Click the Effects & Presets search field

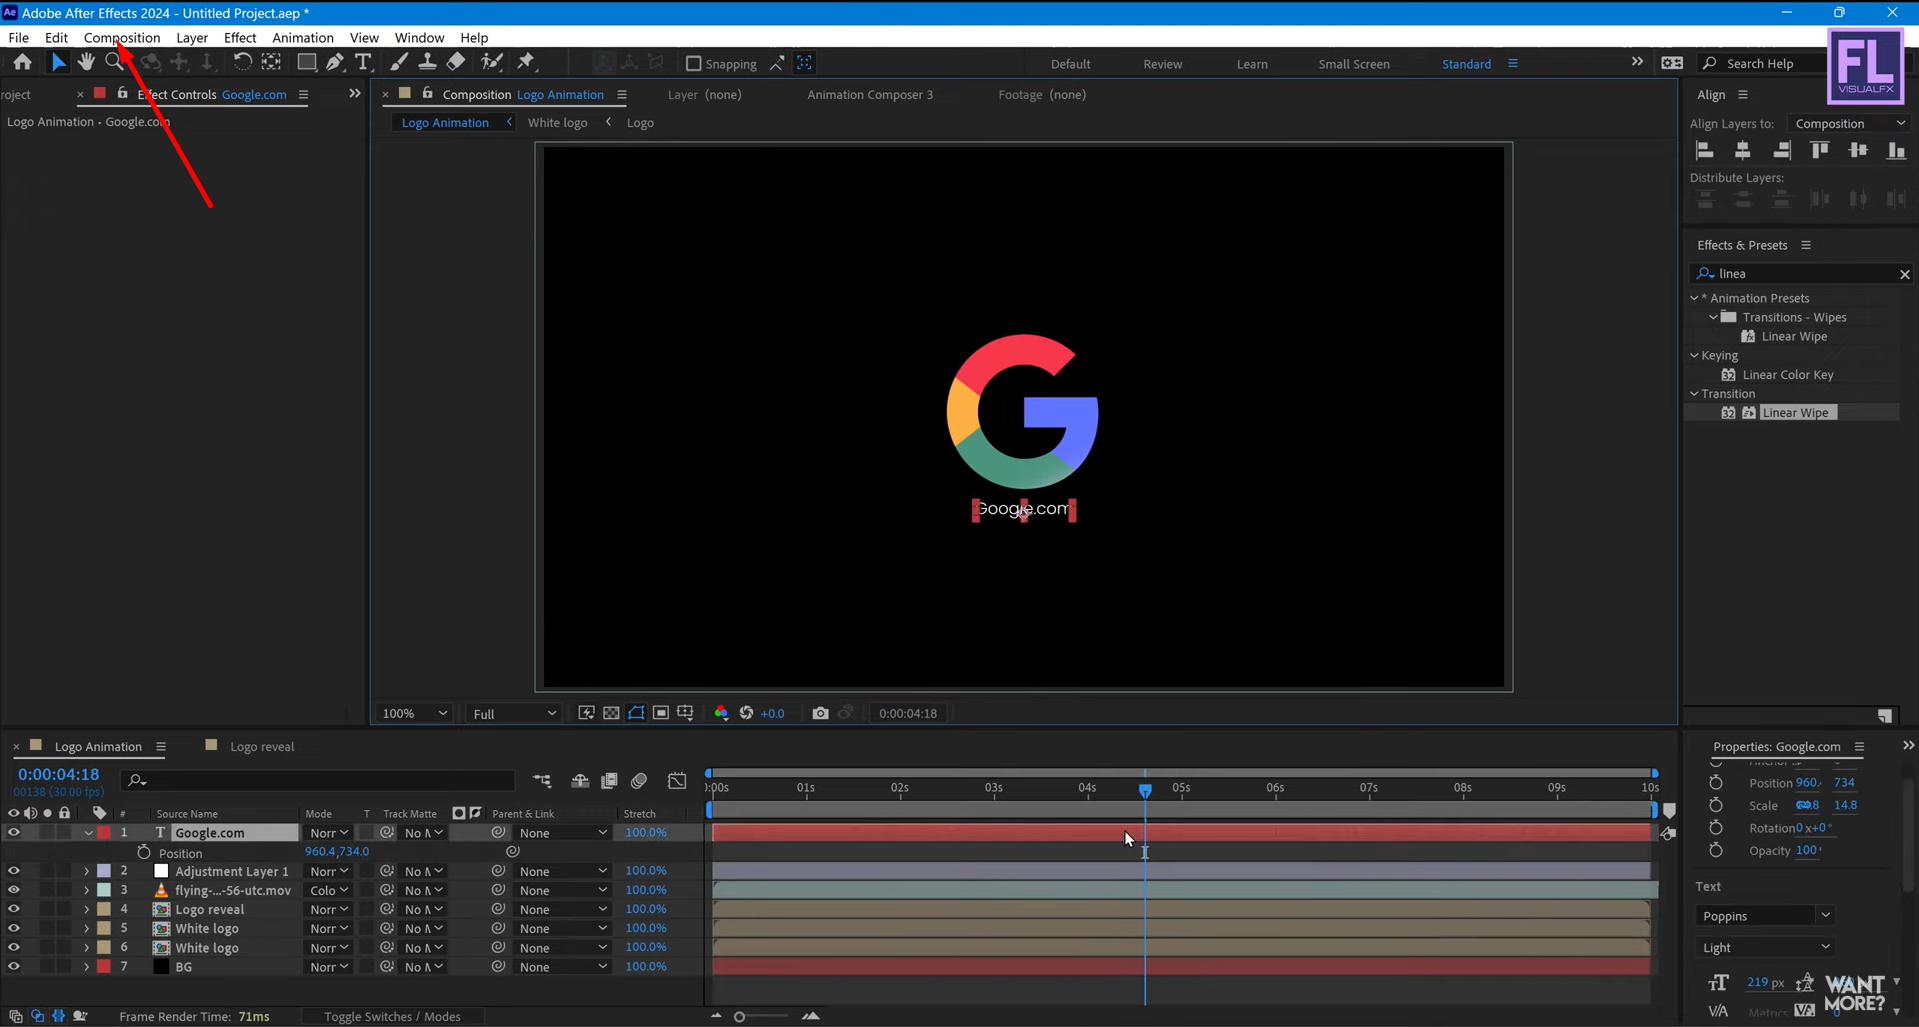(x=1803, y=273)
